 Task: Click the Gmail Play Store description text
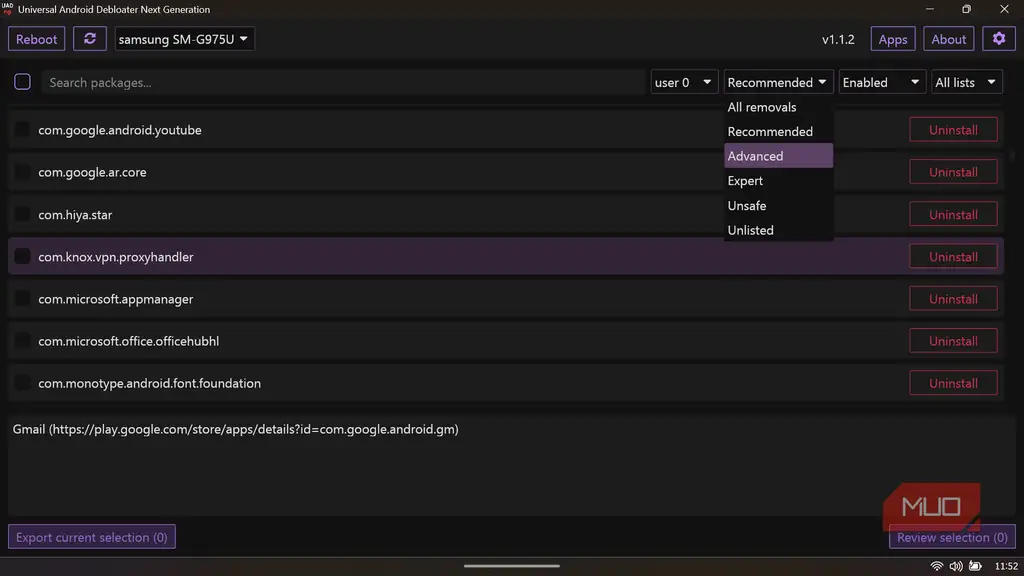[236, 429]
